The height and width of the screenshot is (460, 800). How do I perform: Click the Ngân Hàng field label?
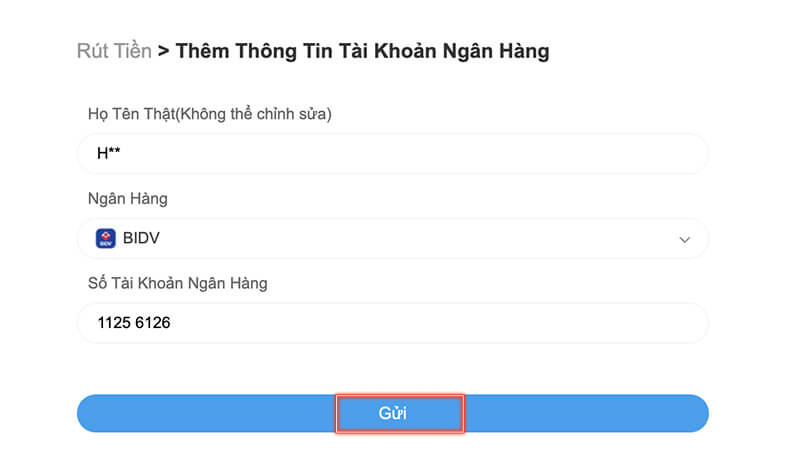point(128,199)
